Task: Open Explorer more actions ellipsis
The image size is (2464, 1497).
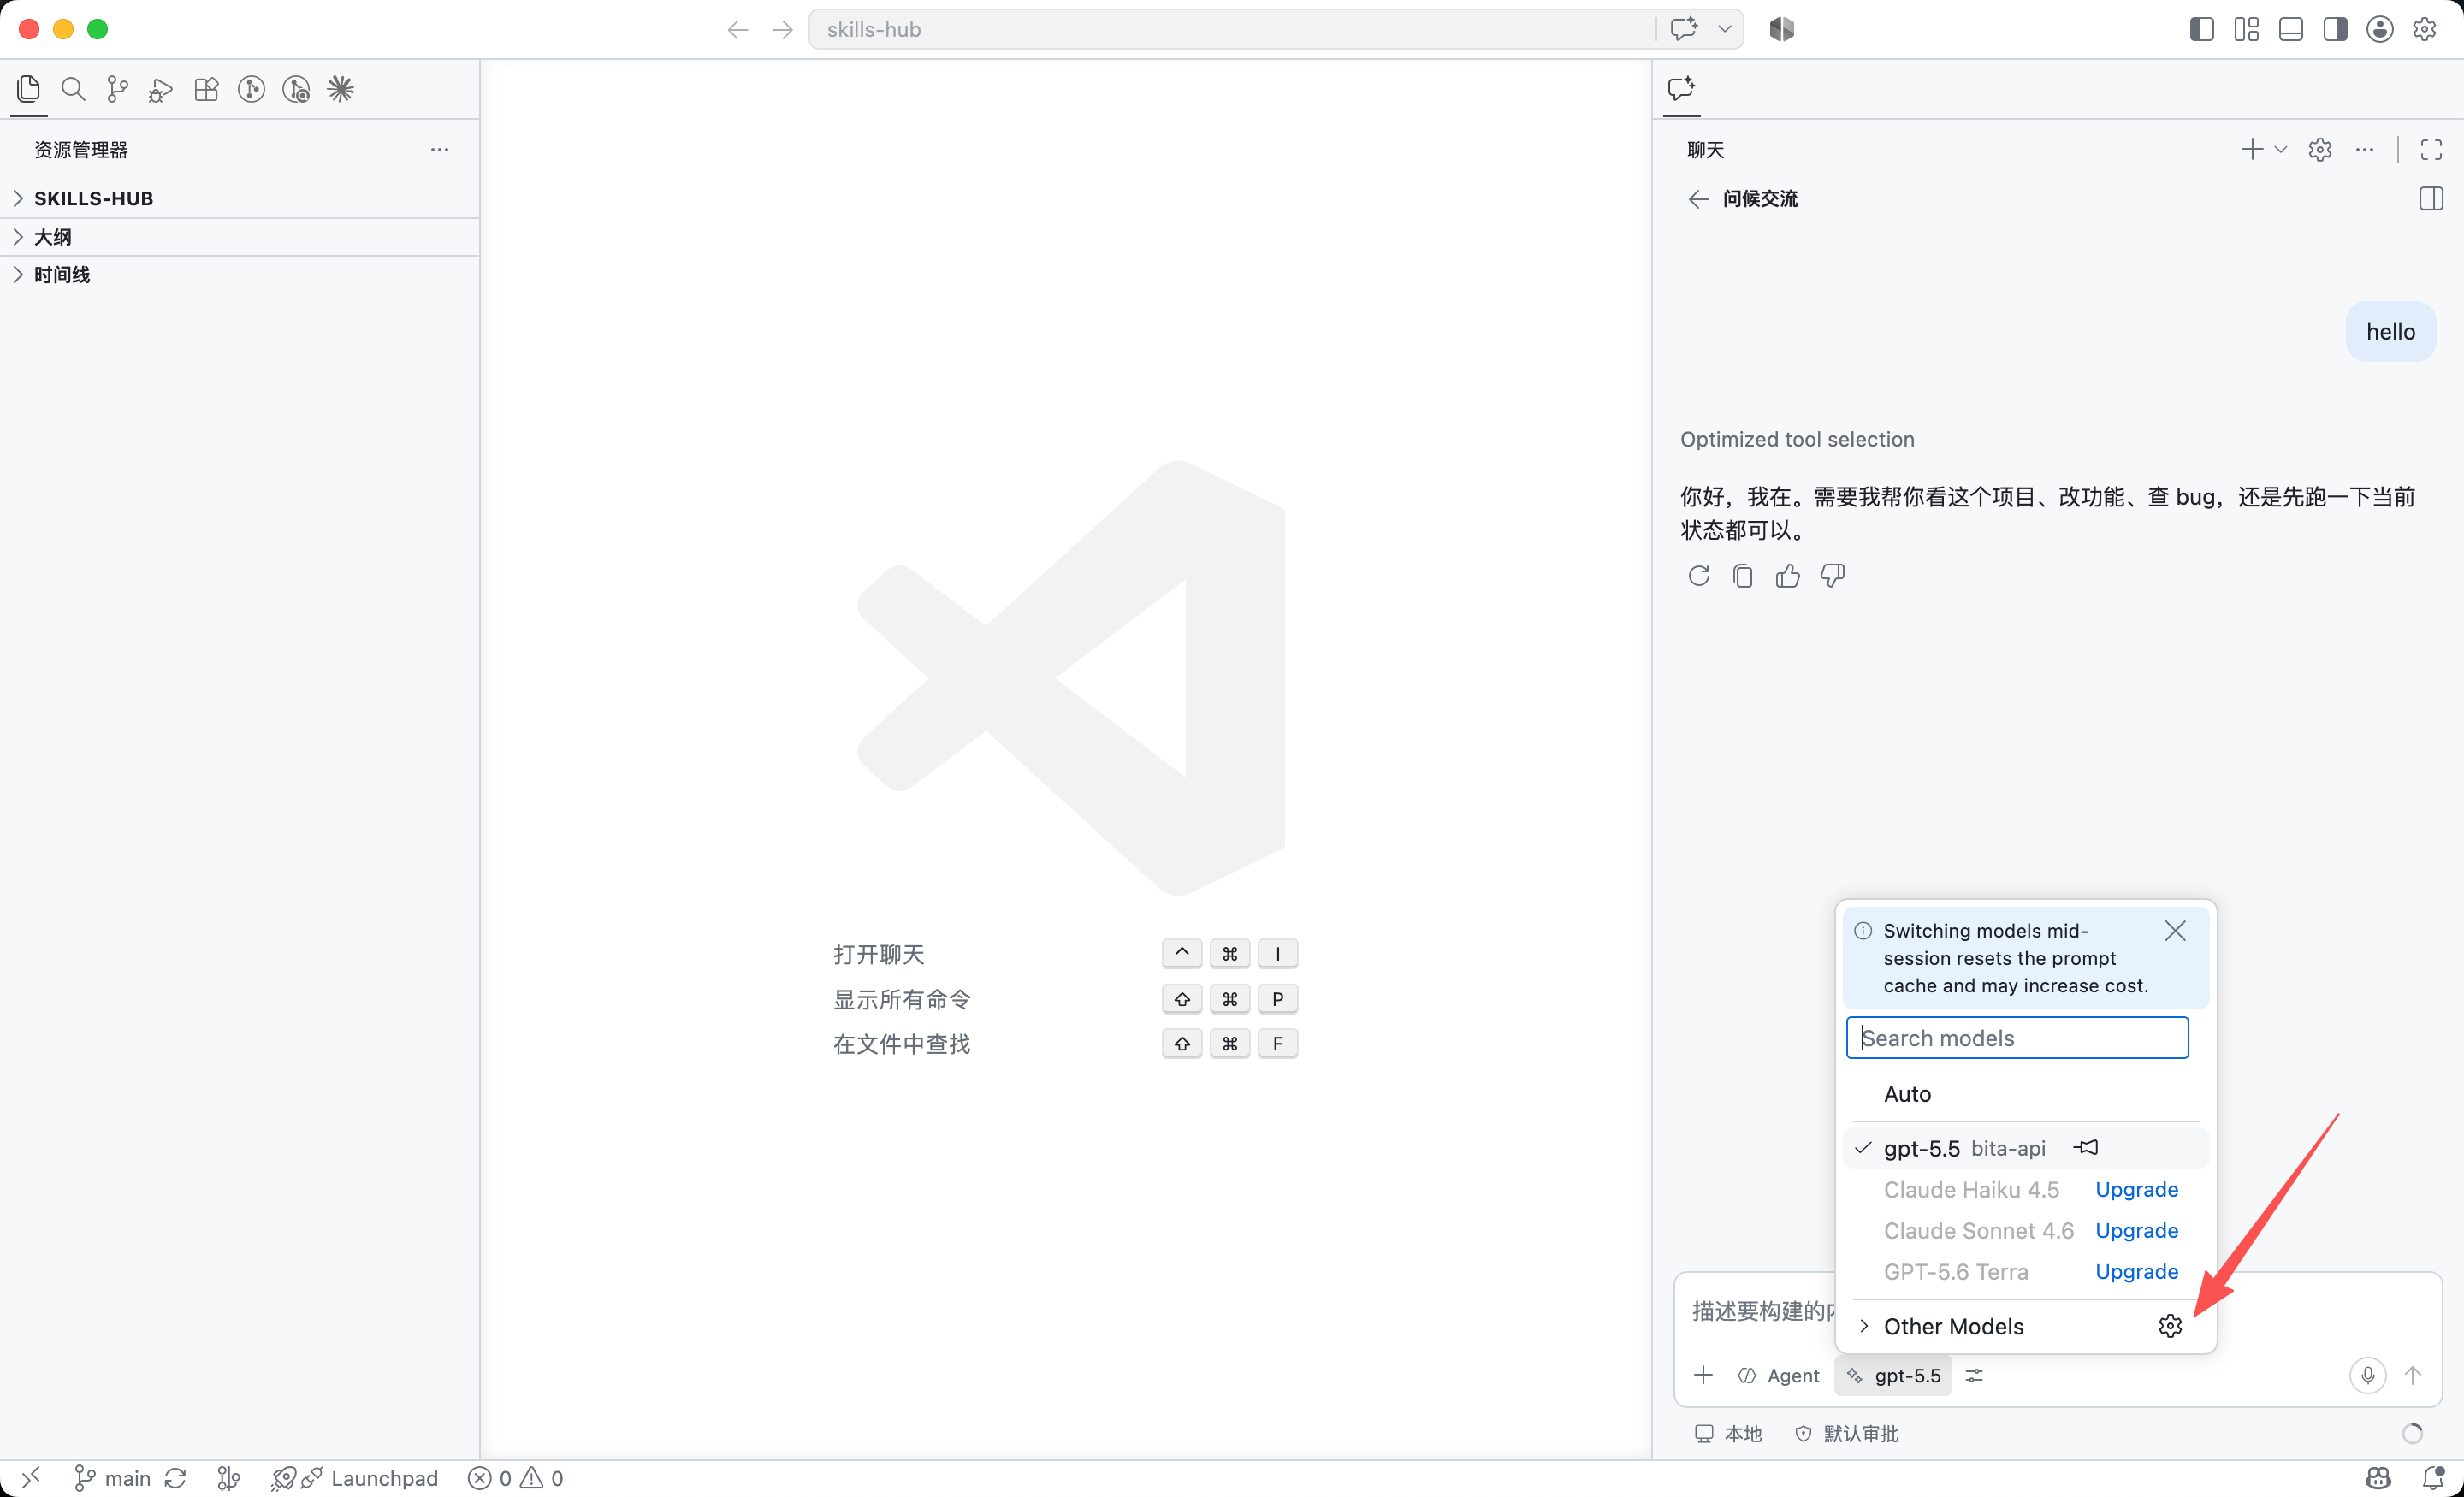Action: click(439, 149)
